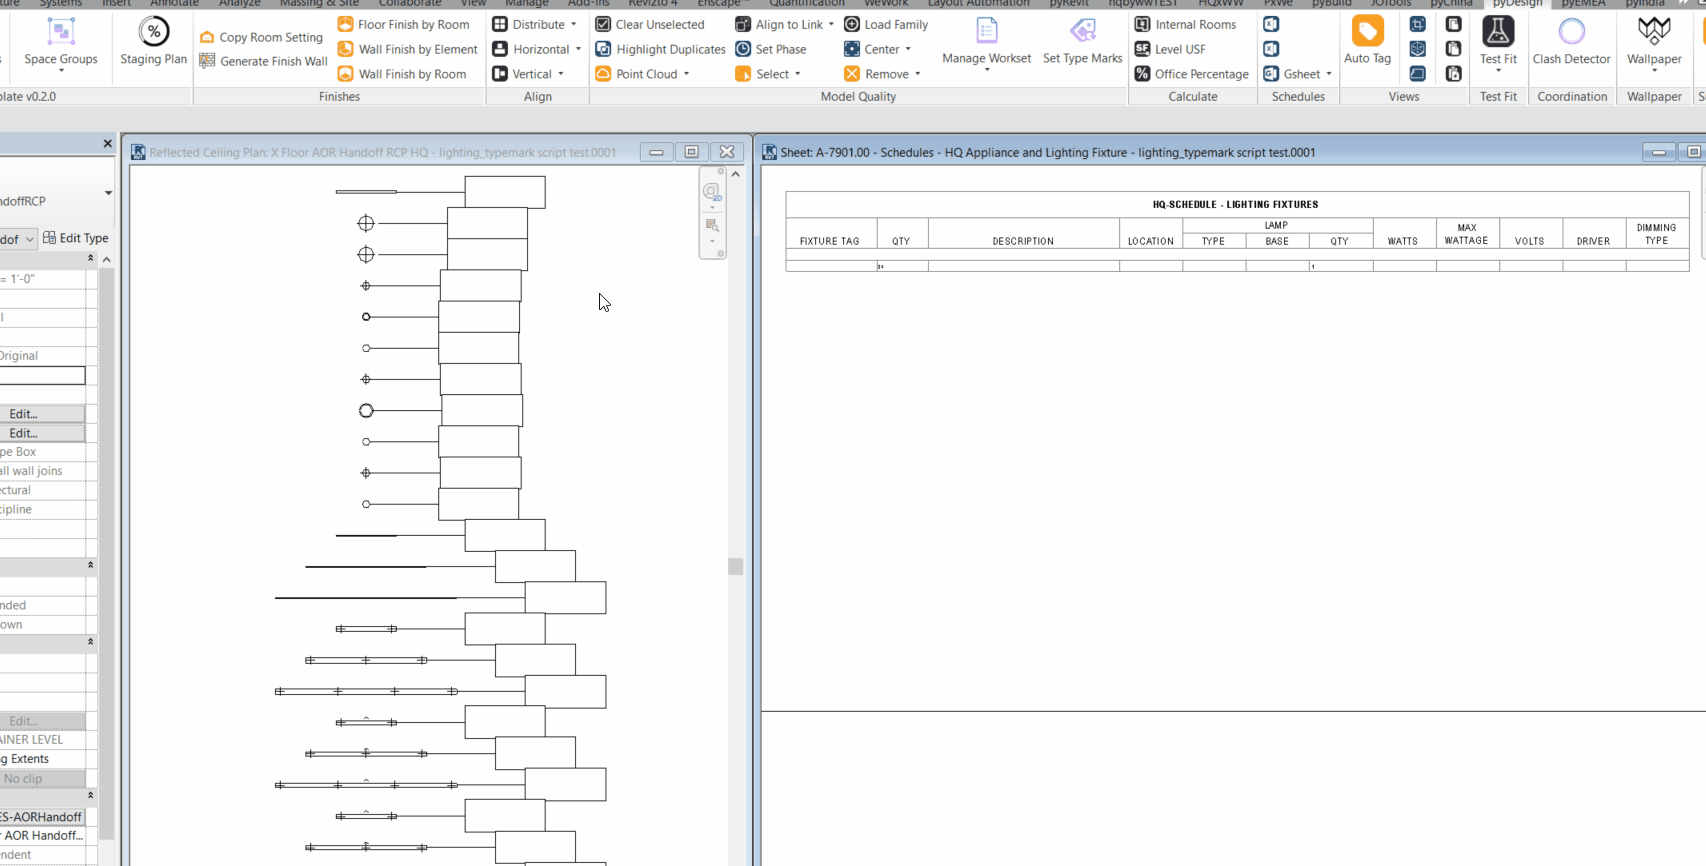Click the Horizontal align tool
This screenshot has width=1706, height=866.
(531, 49)
